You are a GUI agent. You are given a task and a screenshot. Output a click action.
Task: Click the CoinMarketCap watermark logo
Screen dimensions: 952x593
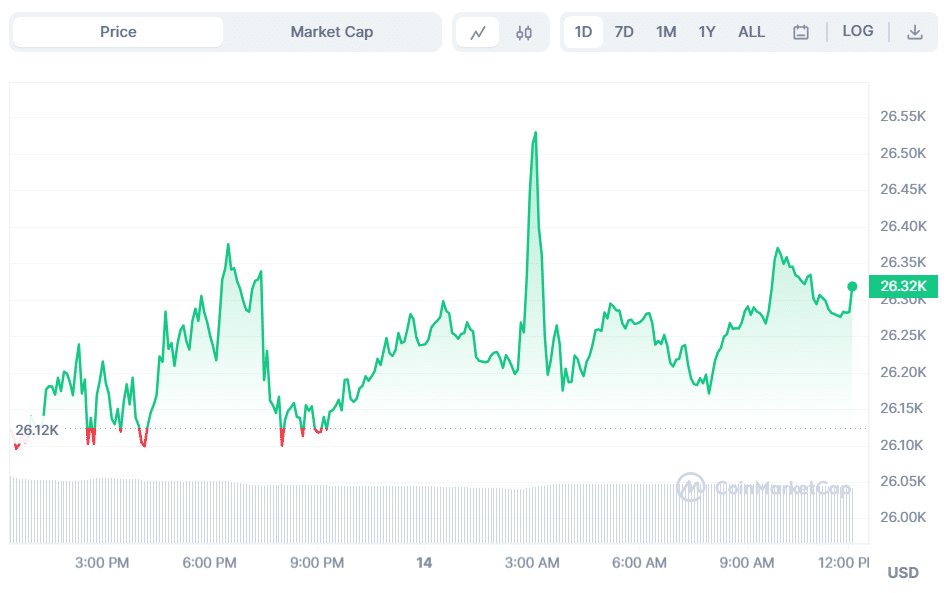[x=764, y=488]
